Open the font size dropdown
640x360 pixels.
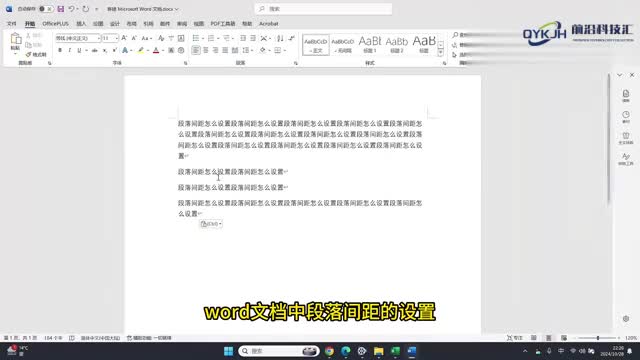(x=117, y=38)
